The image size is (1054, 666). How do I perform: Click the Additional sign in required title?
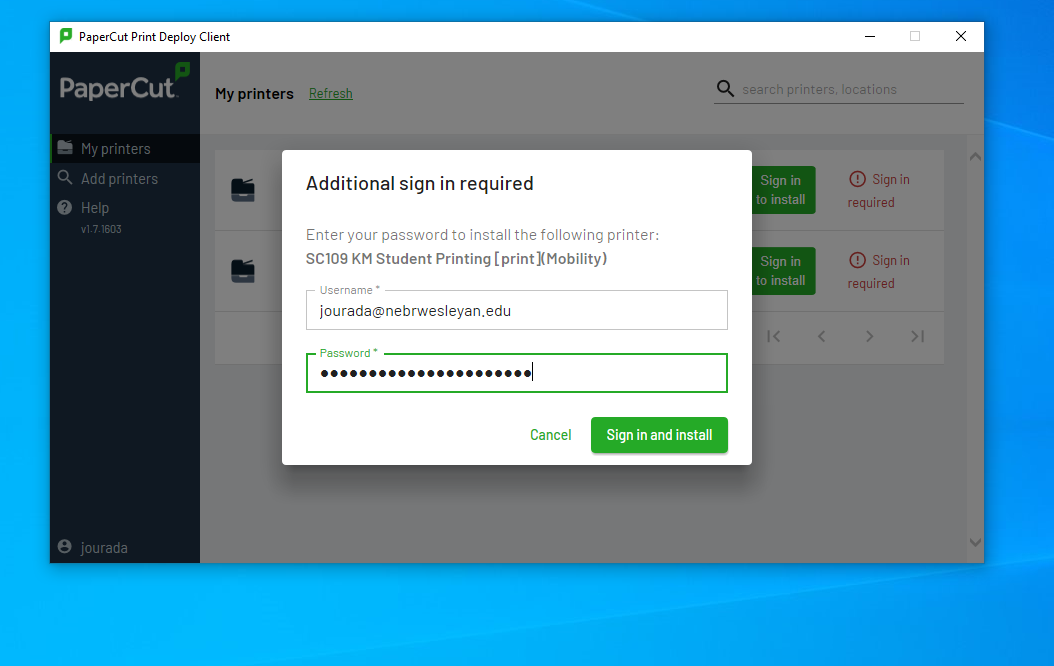coord(419,183)
